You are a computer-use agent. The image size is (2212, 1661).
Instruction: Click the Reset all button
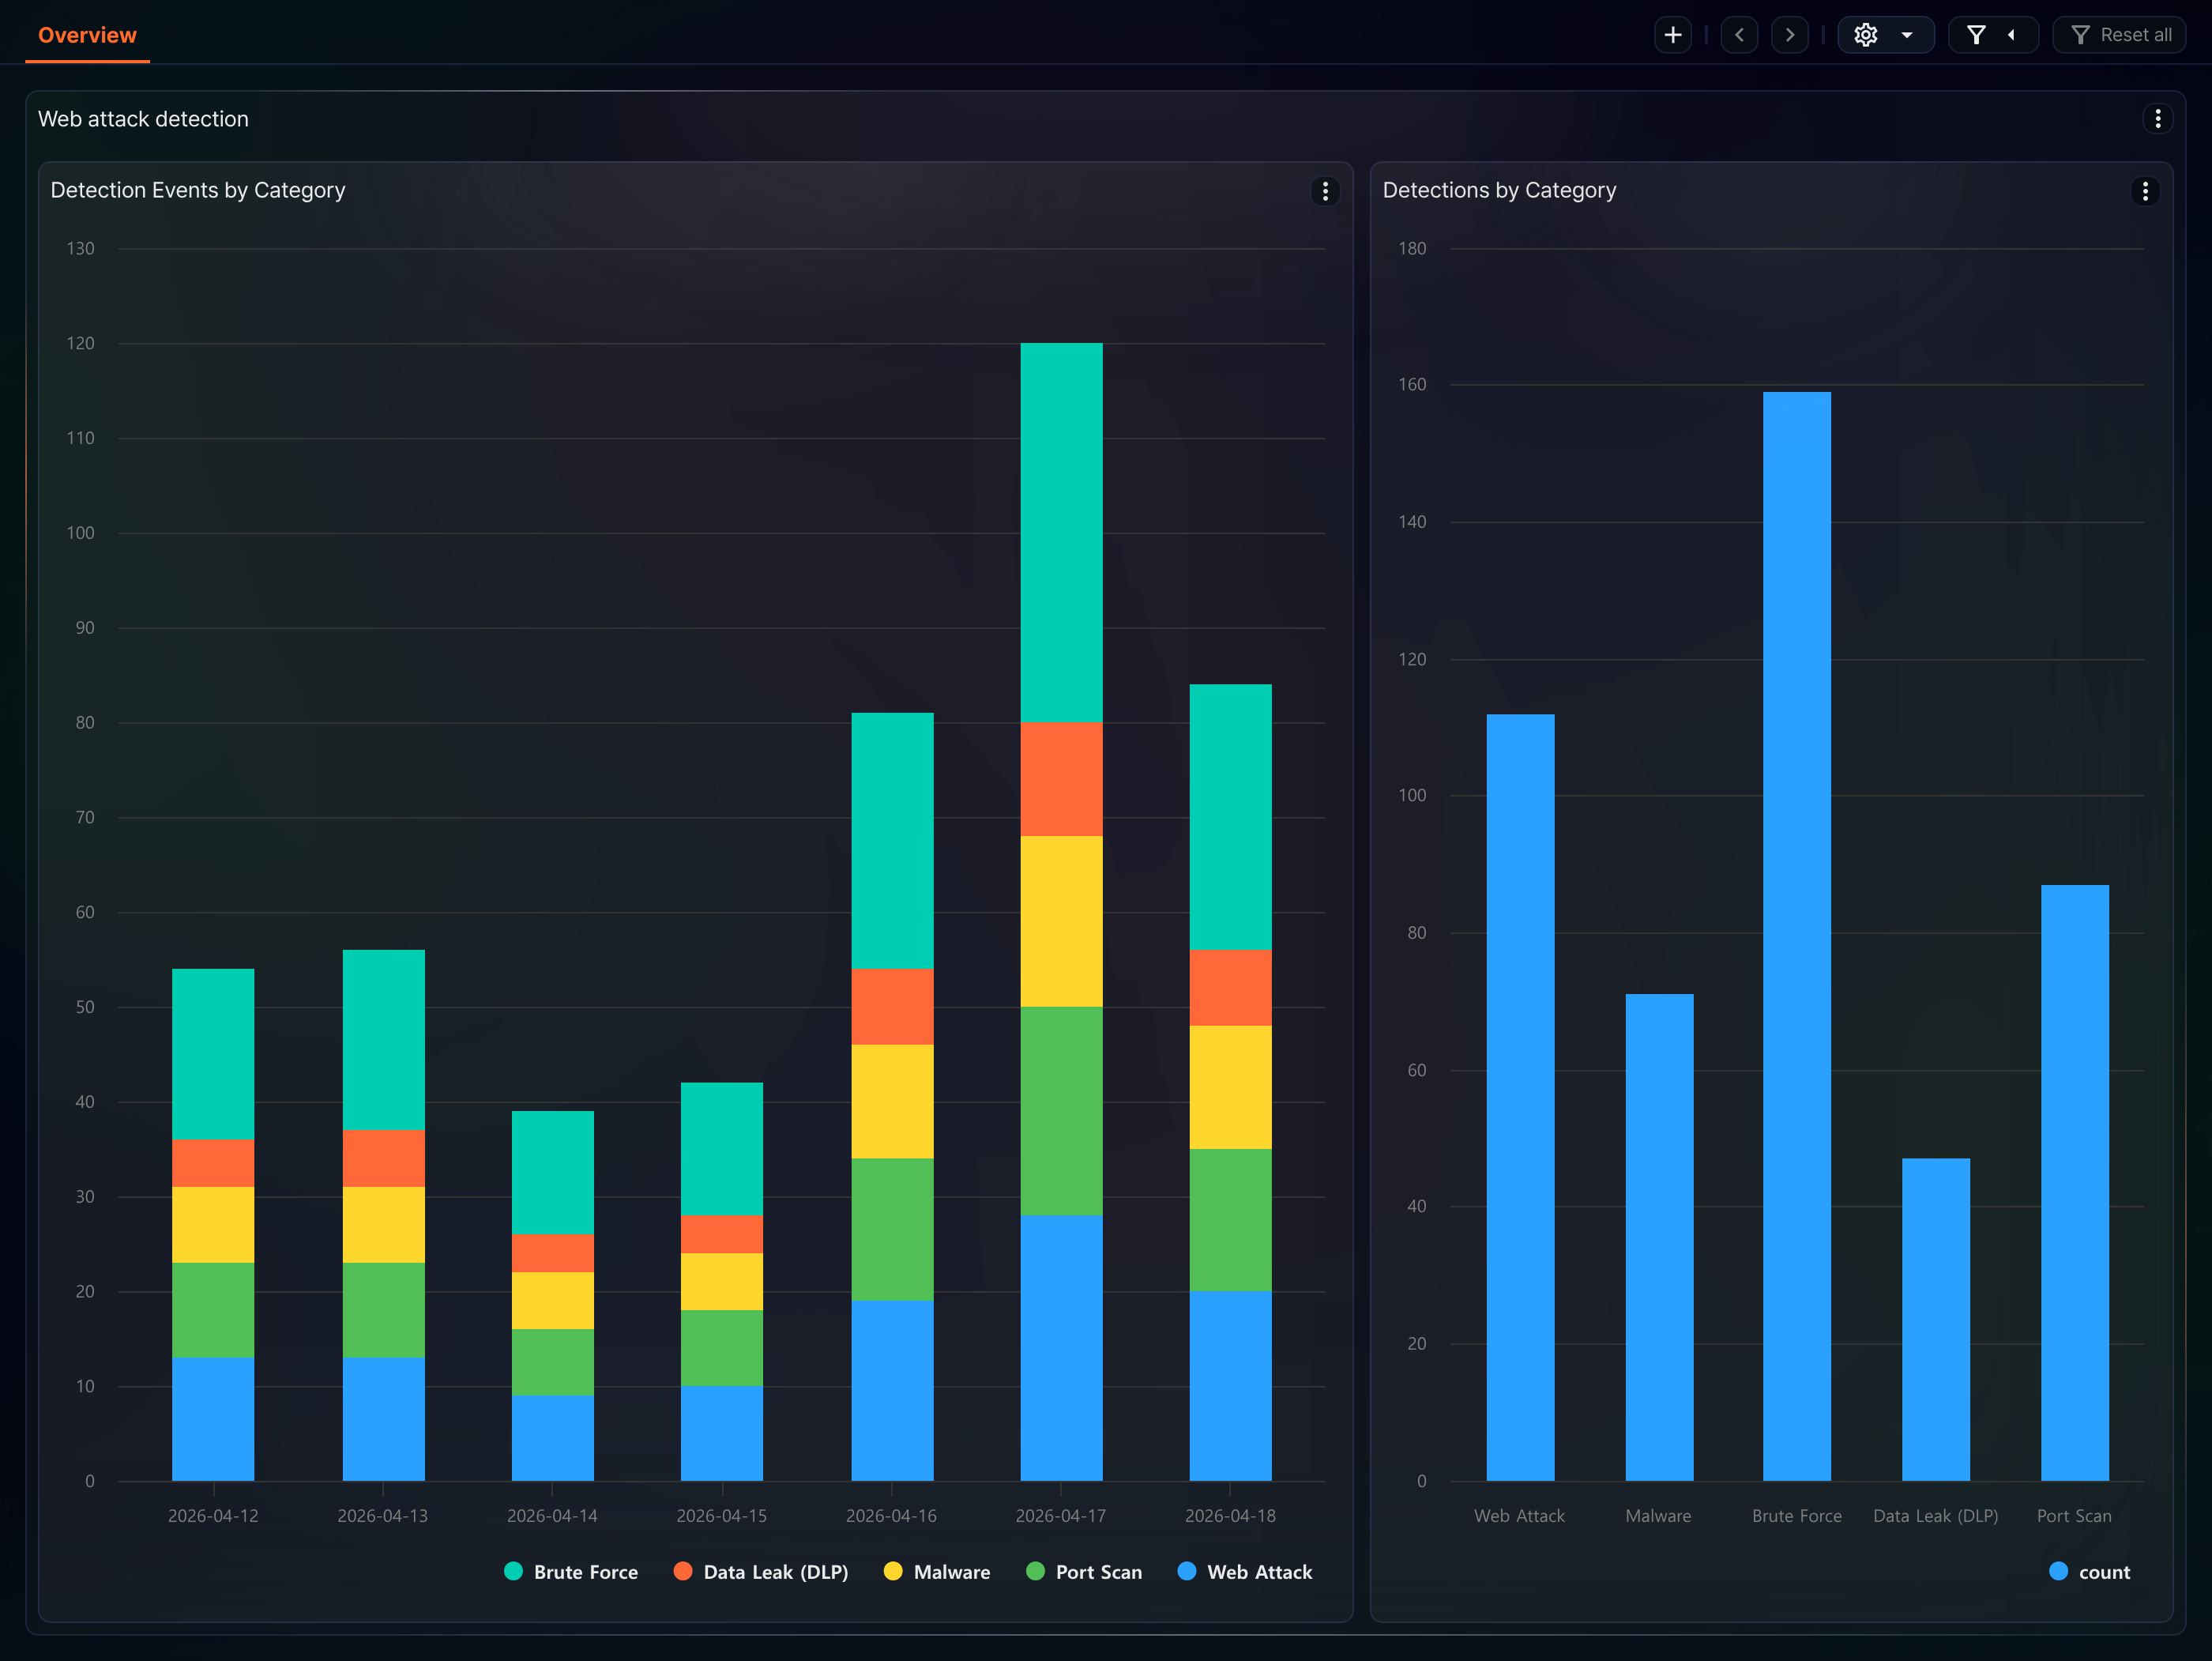tap(2119, 35)
